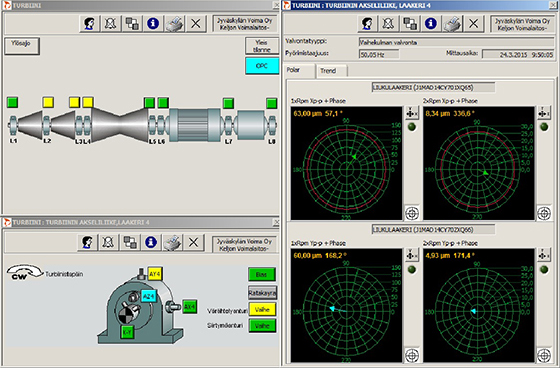Click the generator body on turbine diagram
This screenshot has width=560, height=368.
pyautogui.click(x=195, y=125)
